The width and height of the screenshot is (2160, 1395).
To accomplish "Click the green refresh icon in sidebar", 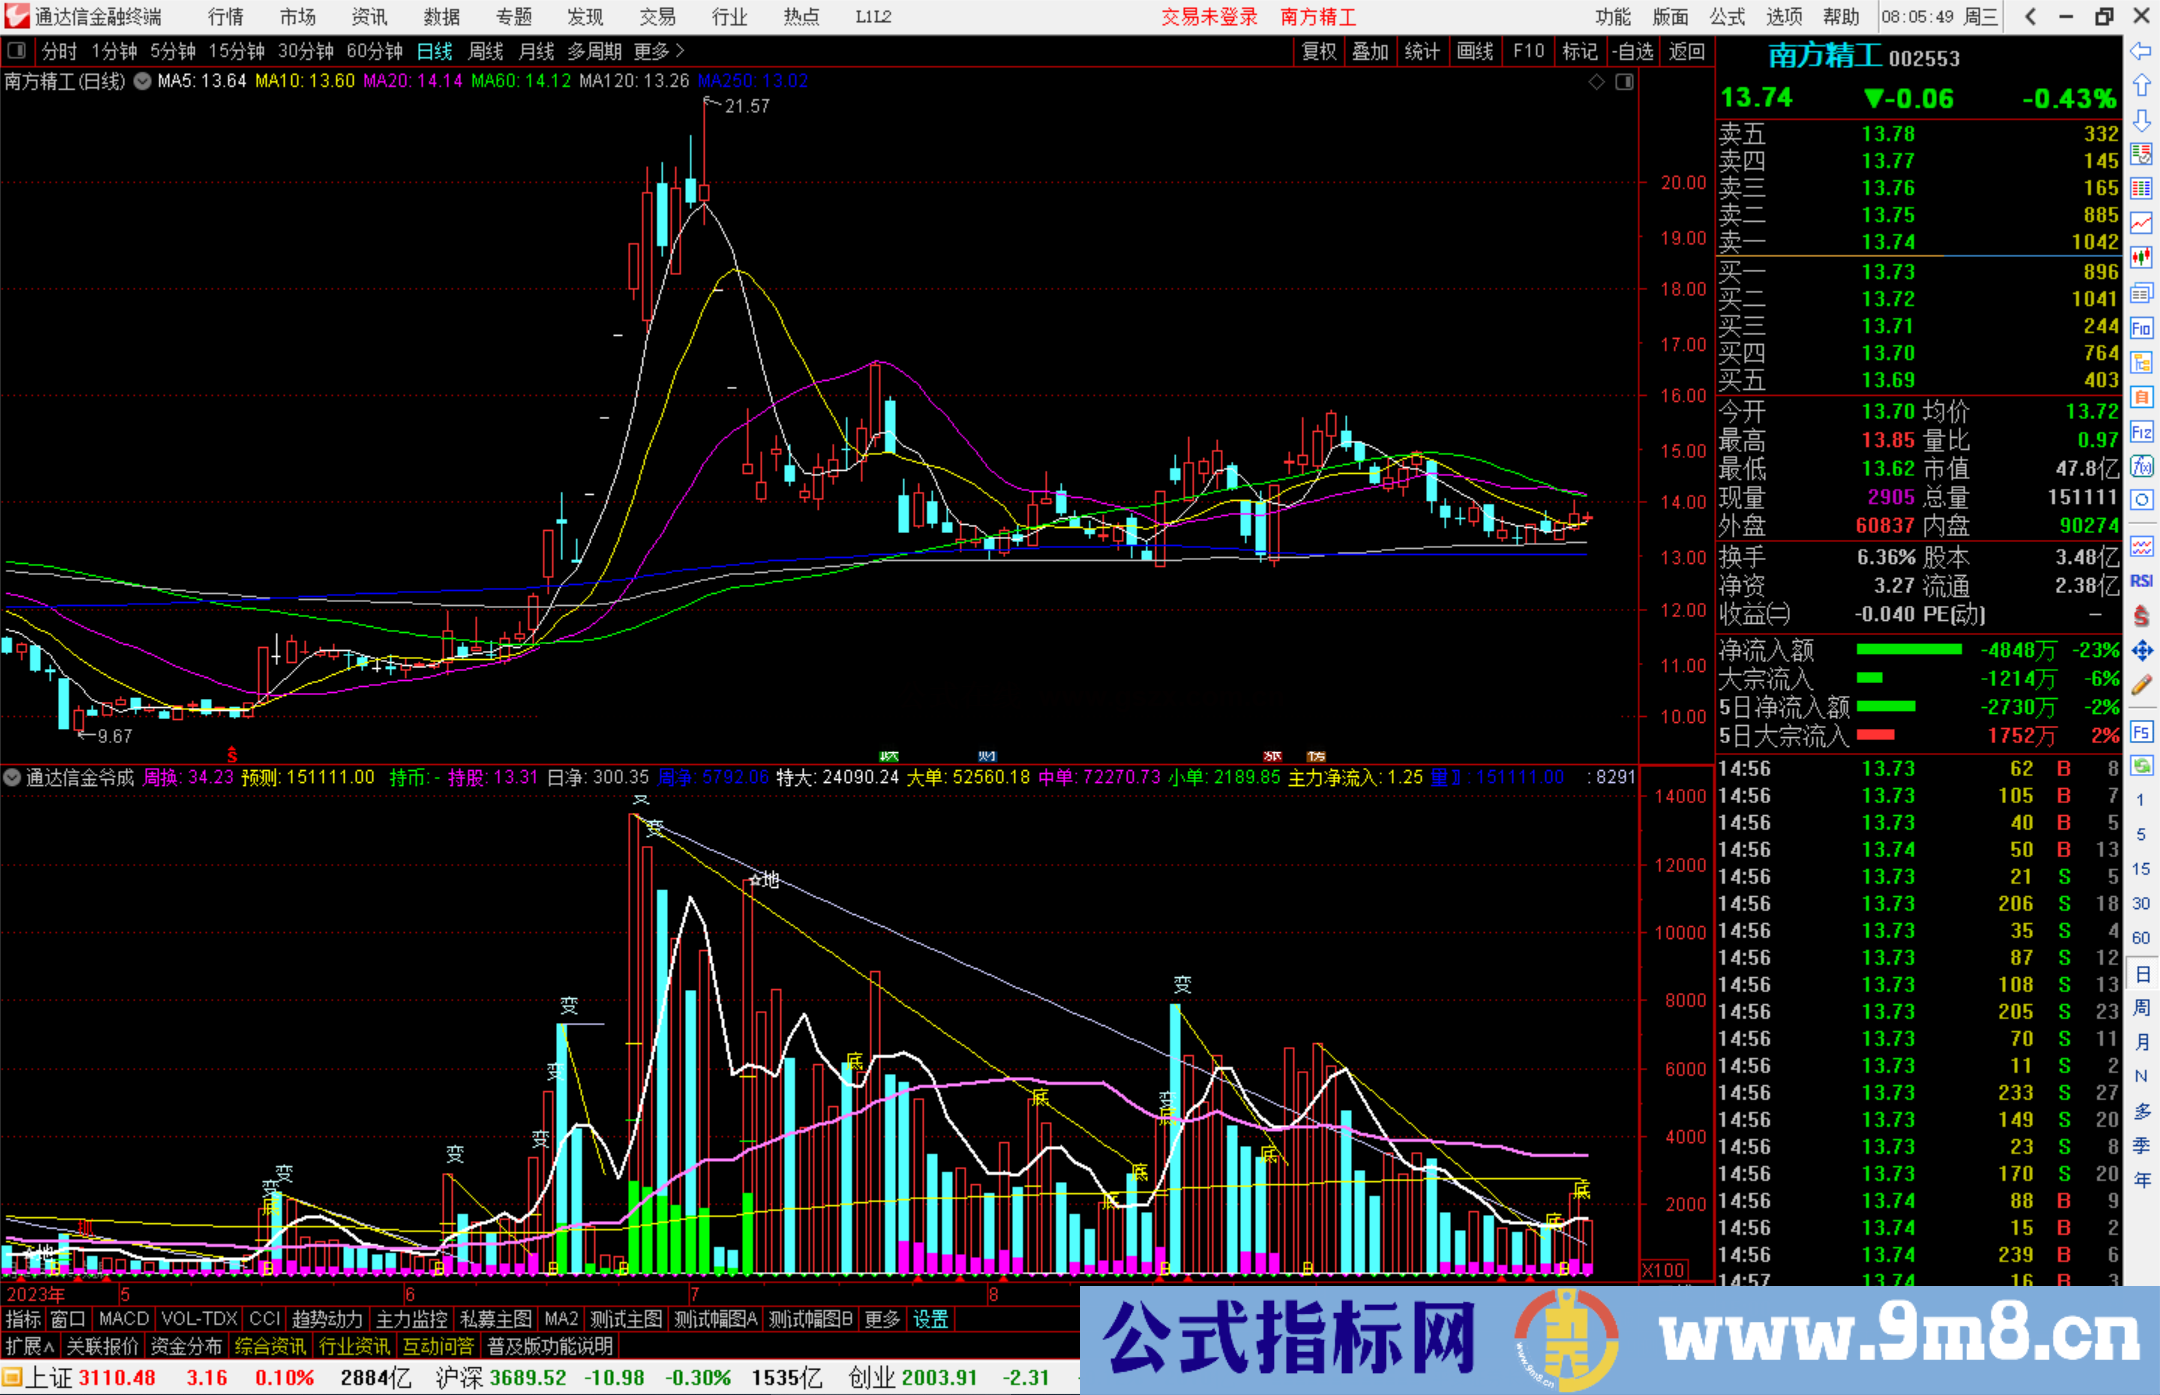I will [x=2141, y=766].
